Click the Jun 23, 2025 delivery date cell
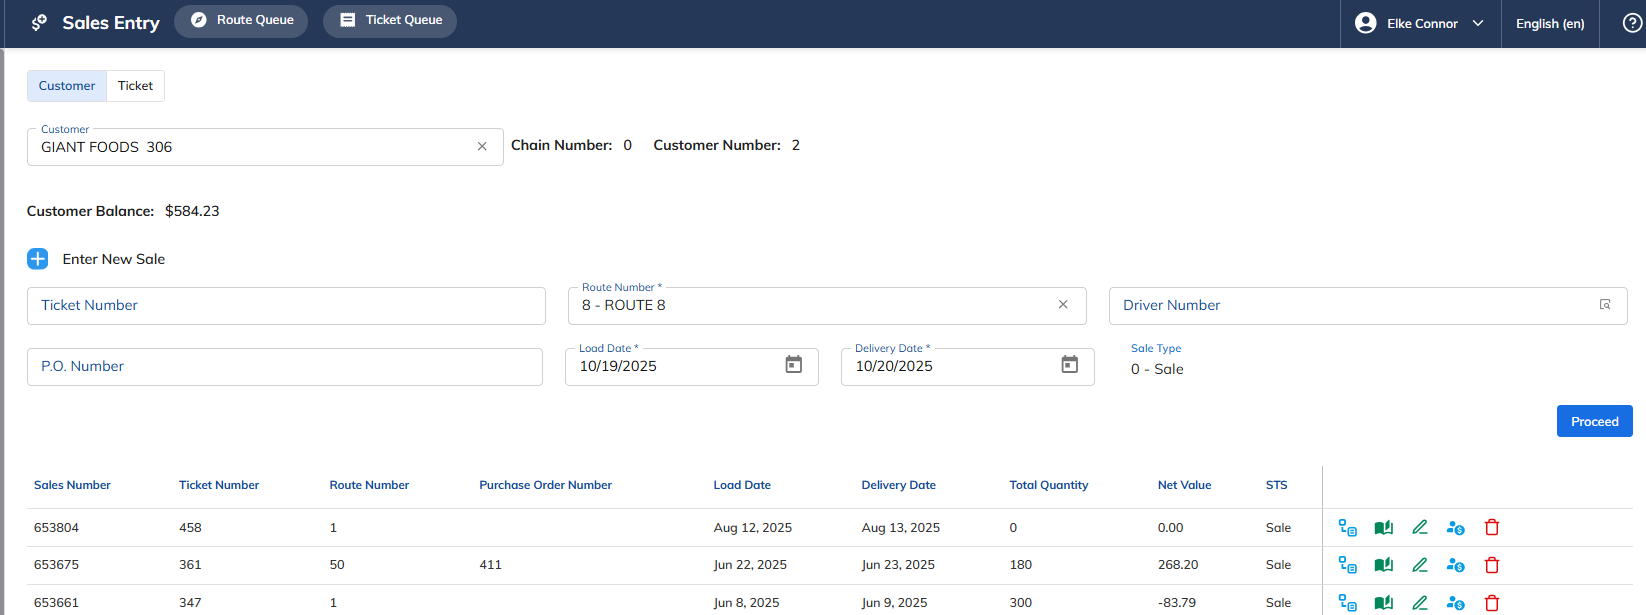The image size is (1646, 615). [x=898, y=565]
